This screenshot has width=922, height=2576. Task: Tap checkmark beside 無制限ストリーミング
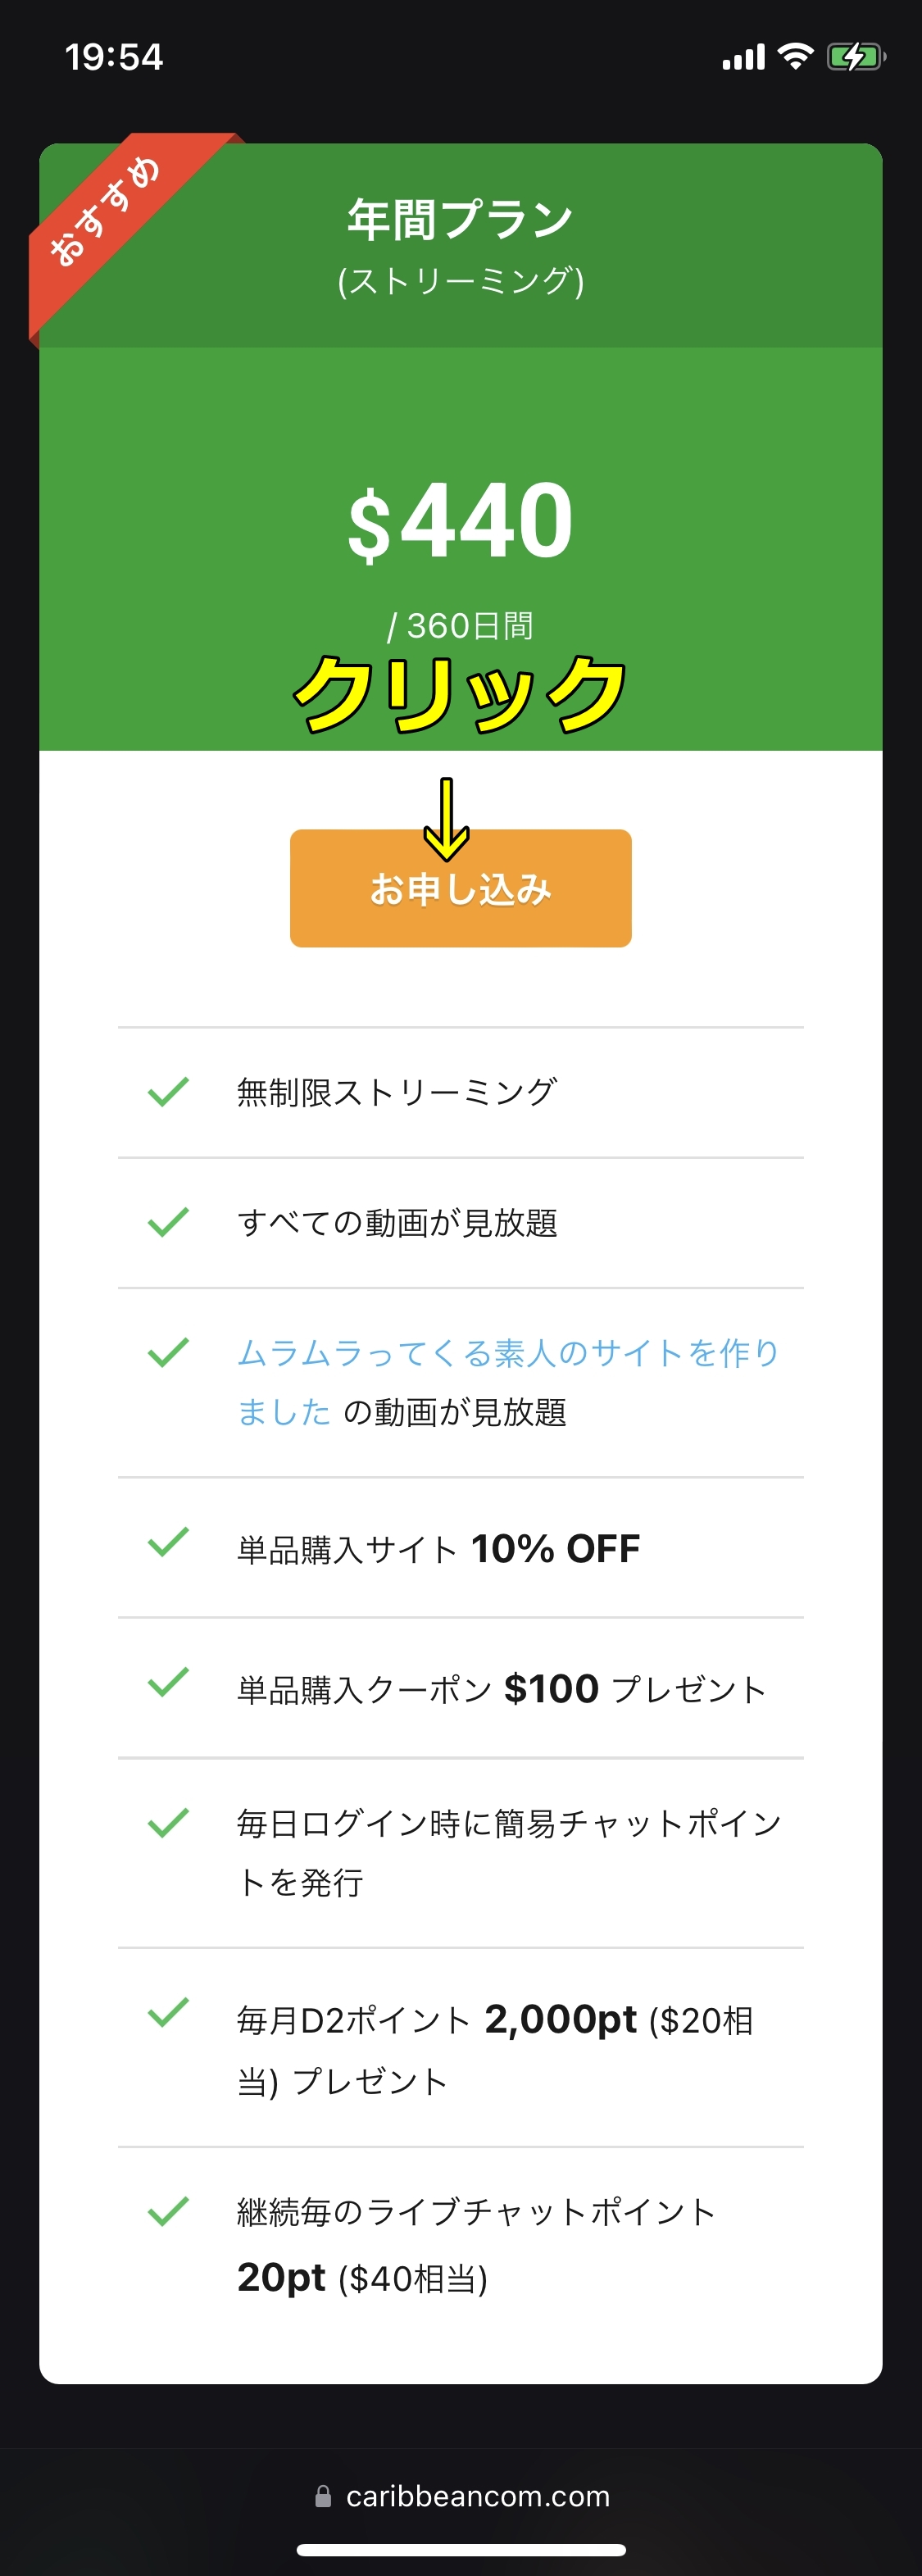168,1091
